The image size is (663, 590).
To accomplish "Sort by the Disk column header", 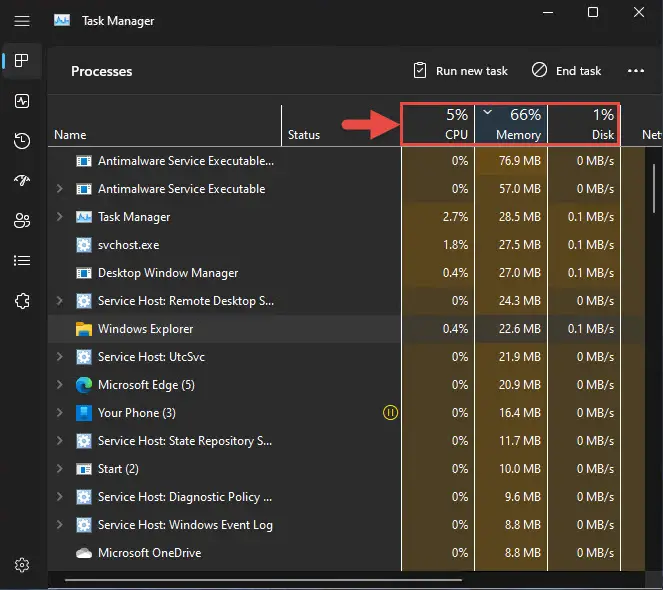I will pyautogui.click(x=584, y=126).
